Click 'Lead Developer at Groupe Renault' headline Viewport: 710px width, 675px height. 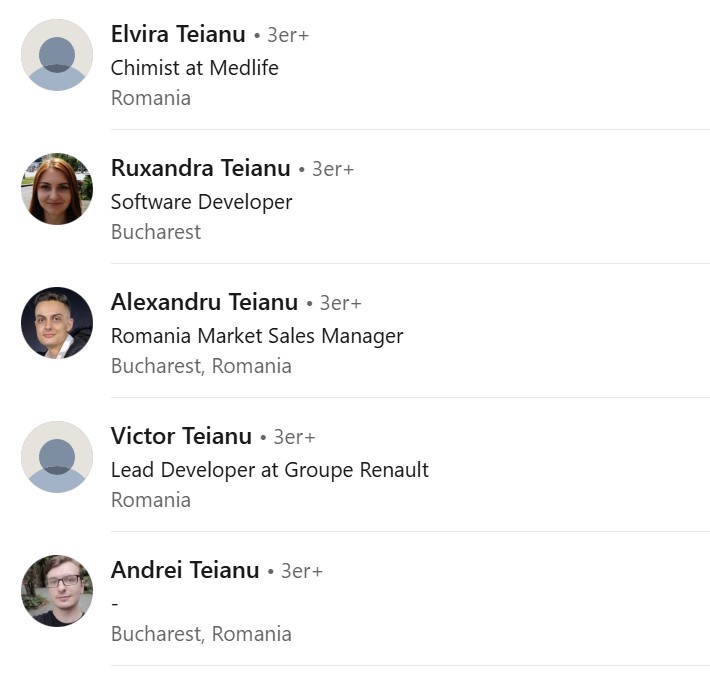coord(269,470)
